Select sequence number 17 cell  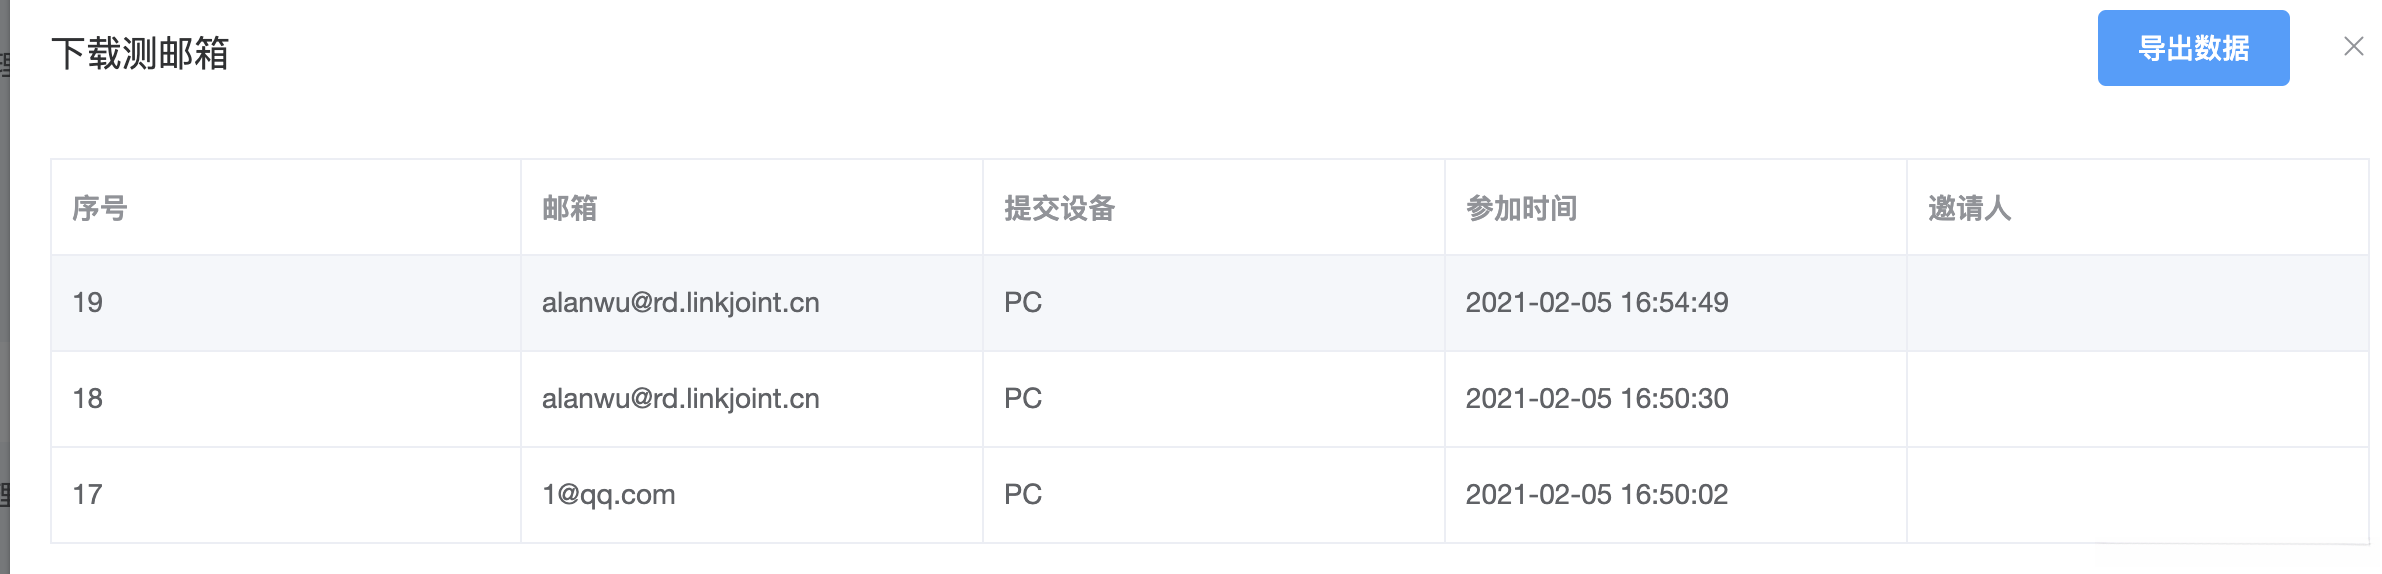coord(88,494)
